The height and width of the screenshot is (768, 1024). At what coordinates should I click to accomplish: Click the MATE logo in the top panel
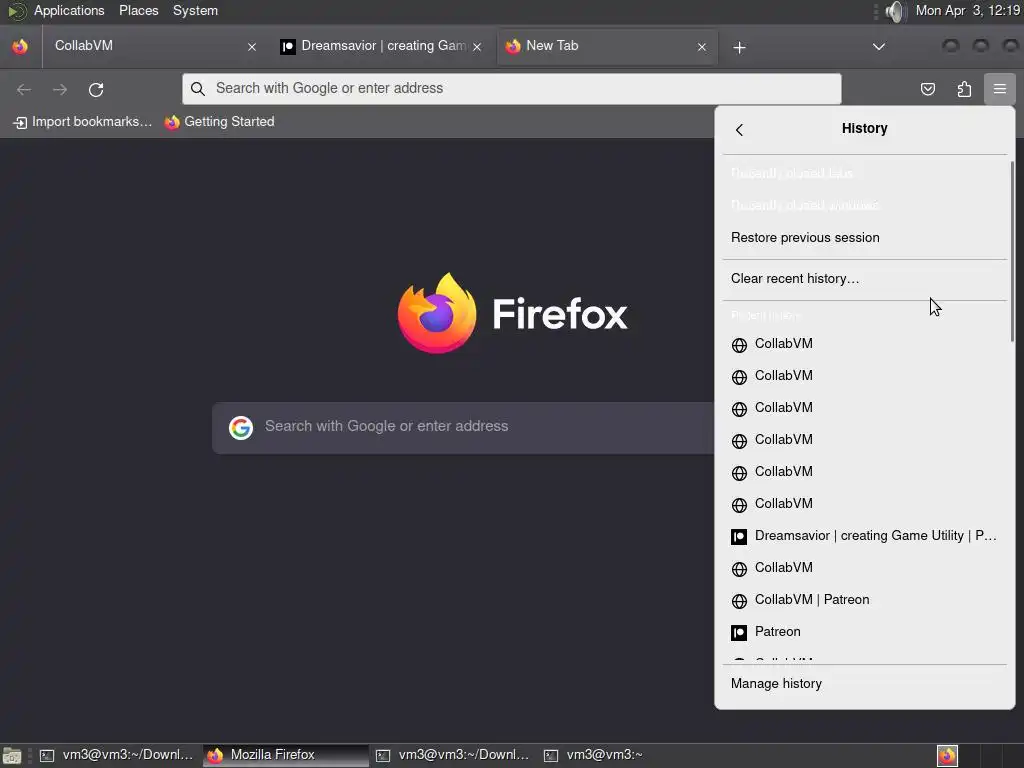click(16, 11)
